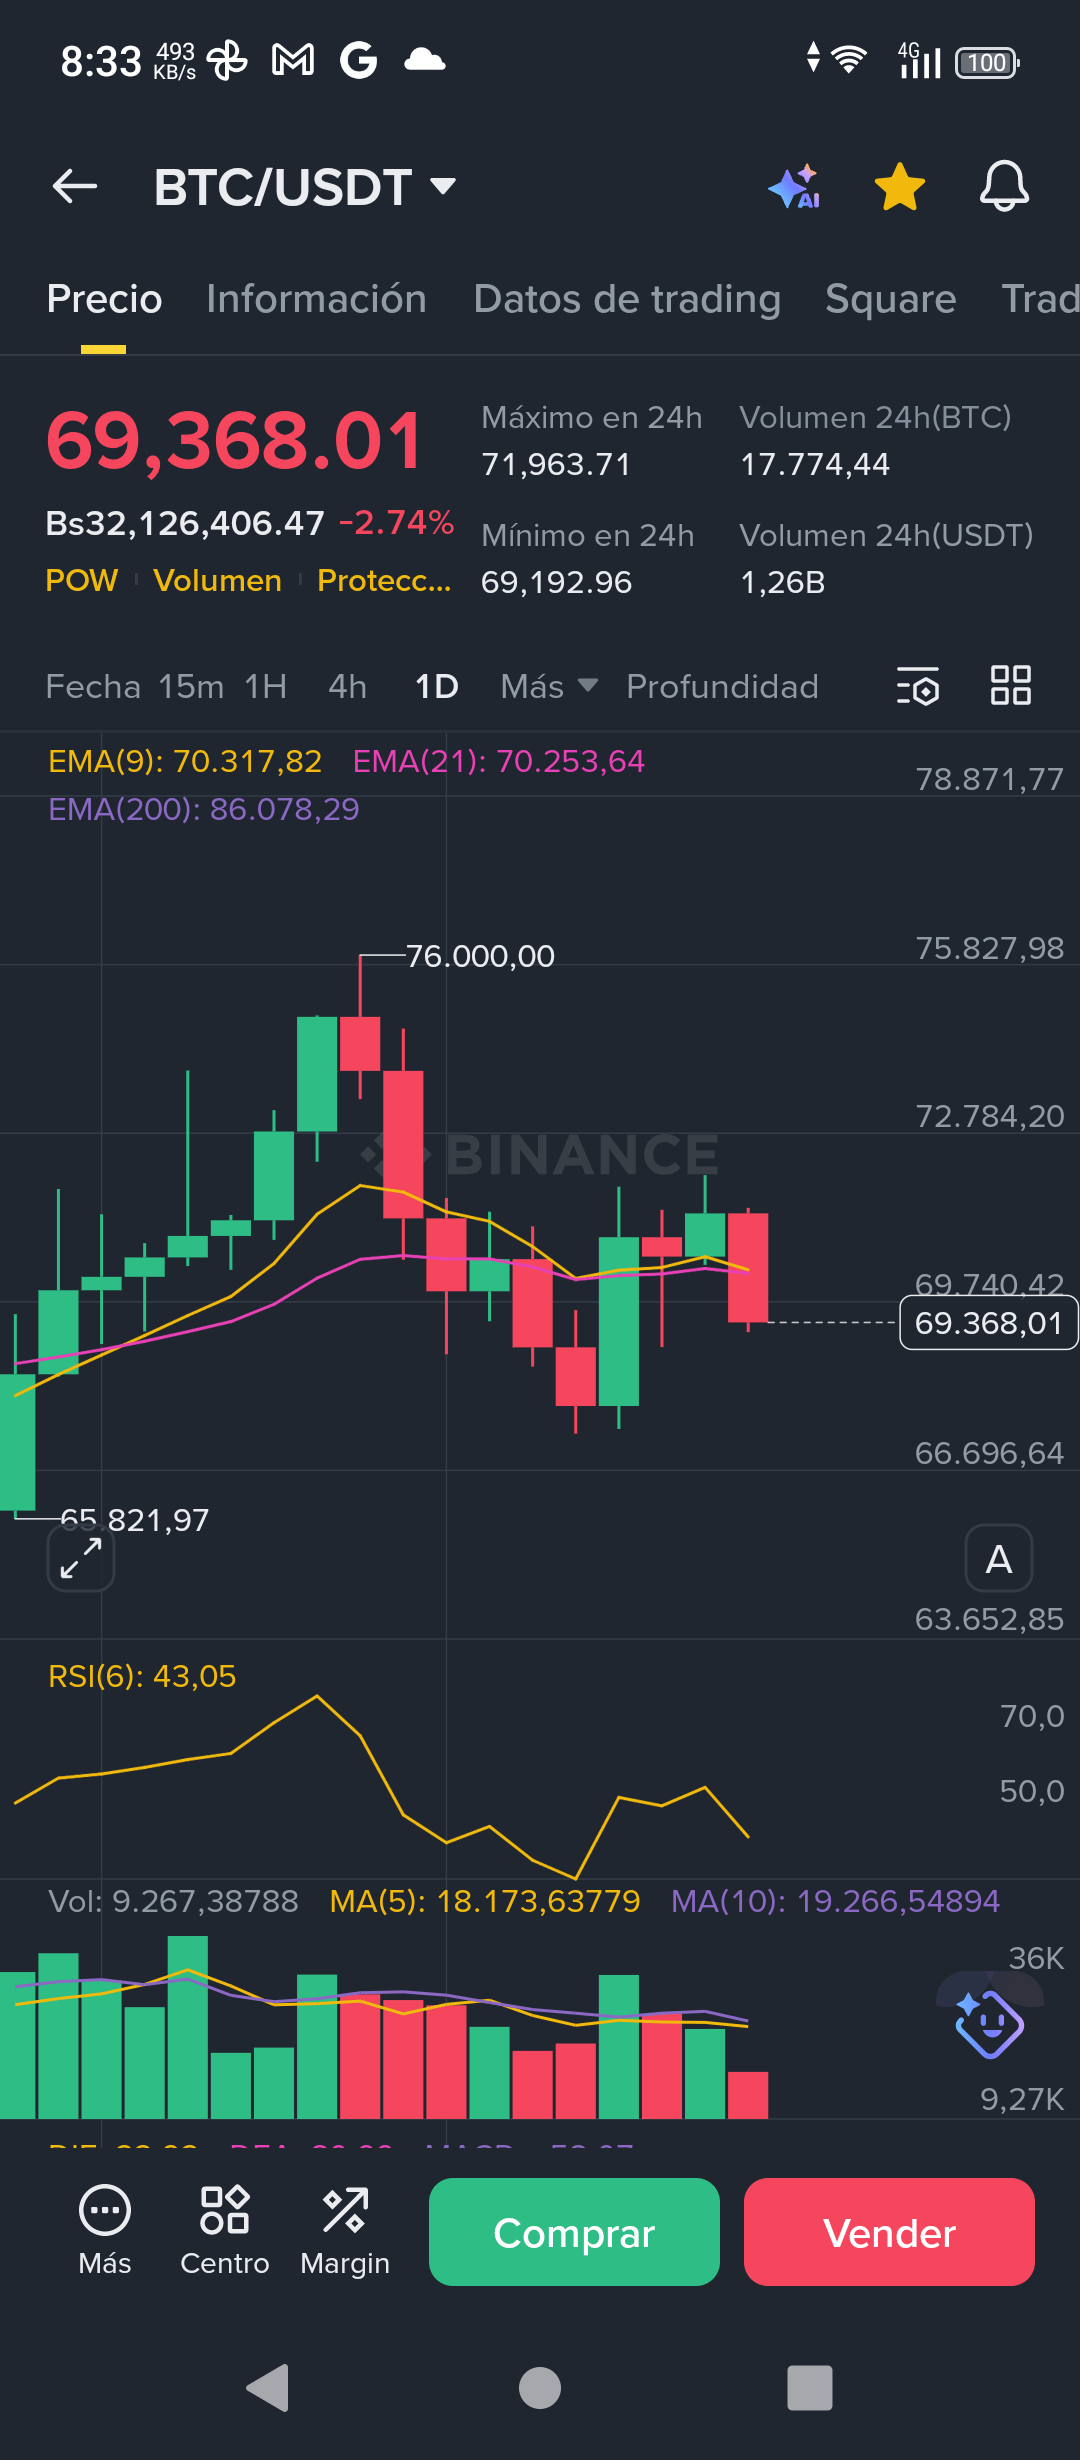This screenshot has width=1080, height=2460.
Task: Tap the Mínimo en 24h value 69,192.96
Action: click(556, 582)
